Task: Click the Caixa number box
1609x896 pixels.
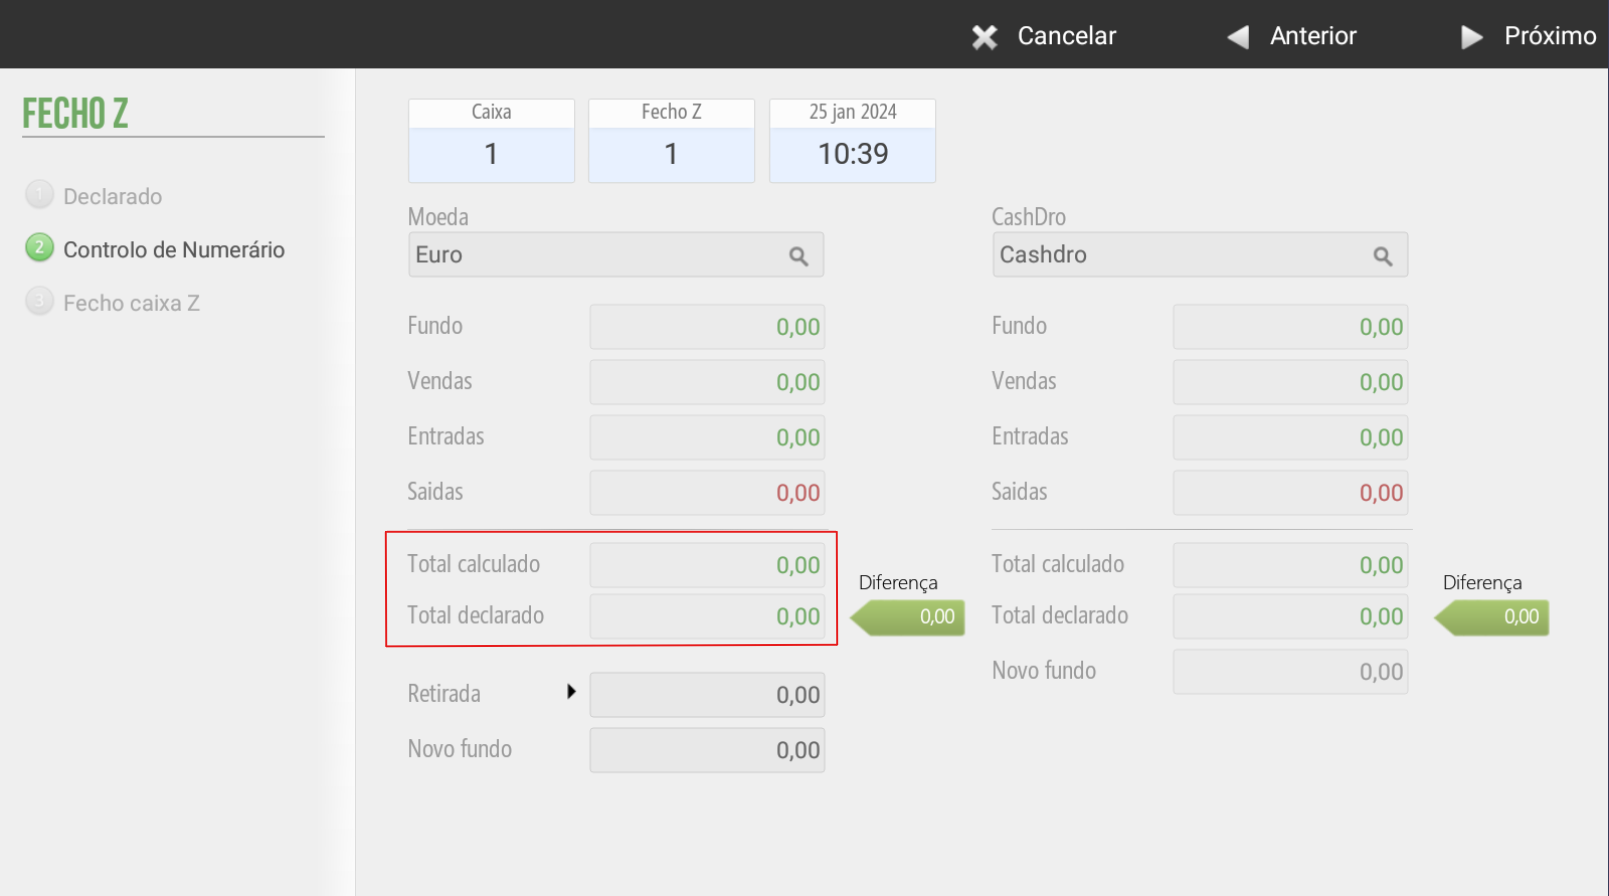Action: point(491,141)
